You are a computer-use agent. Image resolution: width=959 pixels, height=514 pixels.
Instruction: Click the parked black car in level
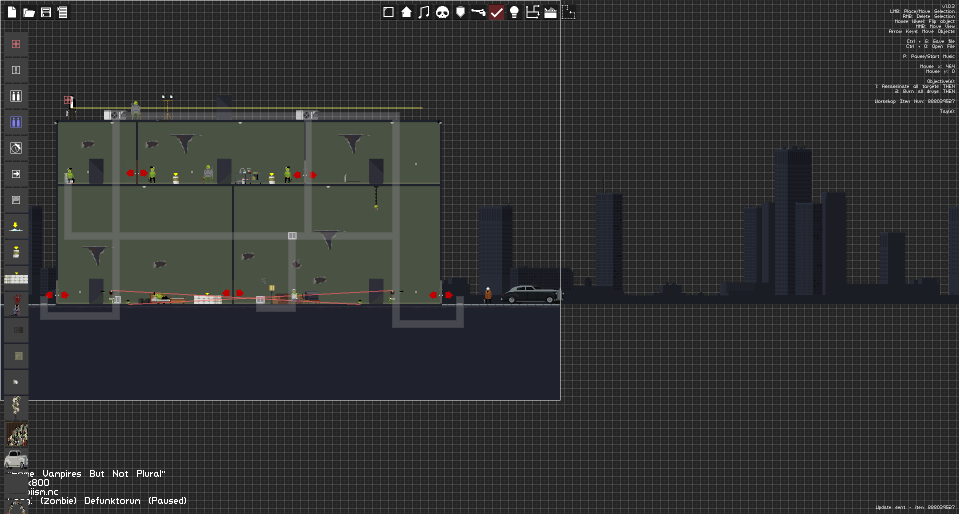[x=531, y=294]
